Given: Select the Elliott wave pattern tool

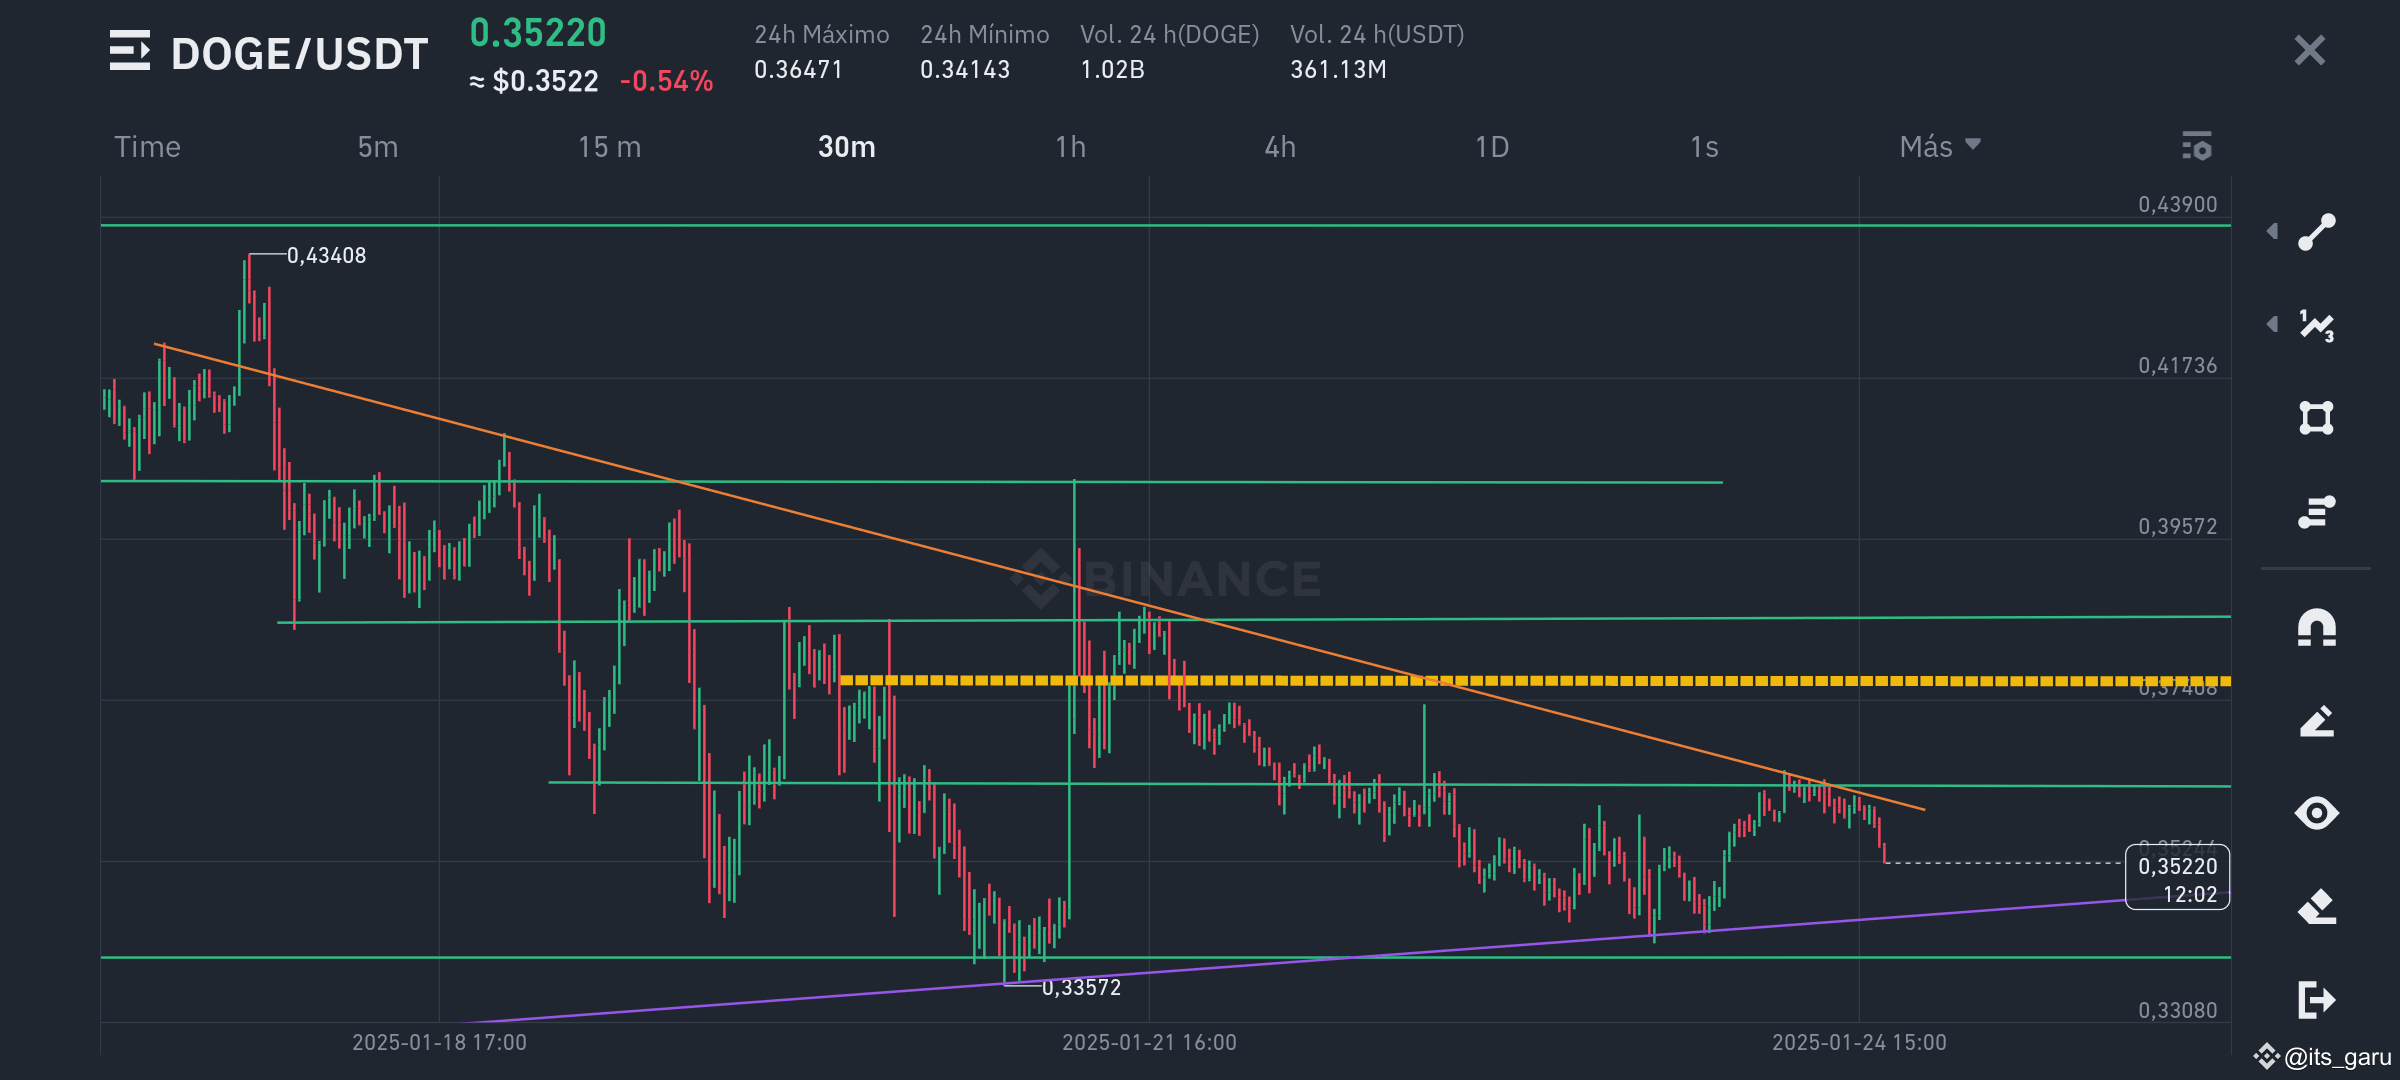Looking at the screenshot, I should coord(2317,325).
